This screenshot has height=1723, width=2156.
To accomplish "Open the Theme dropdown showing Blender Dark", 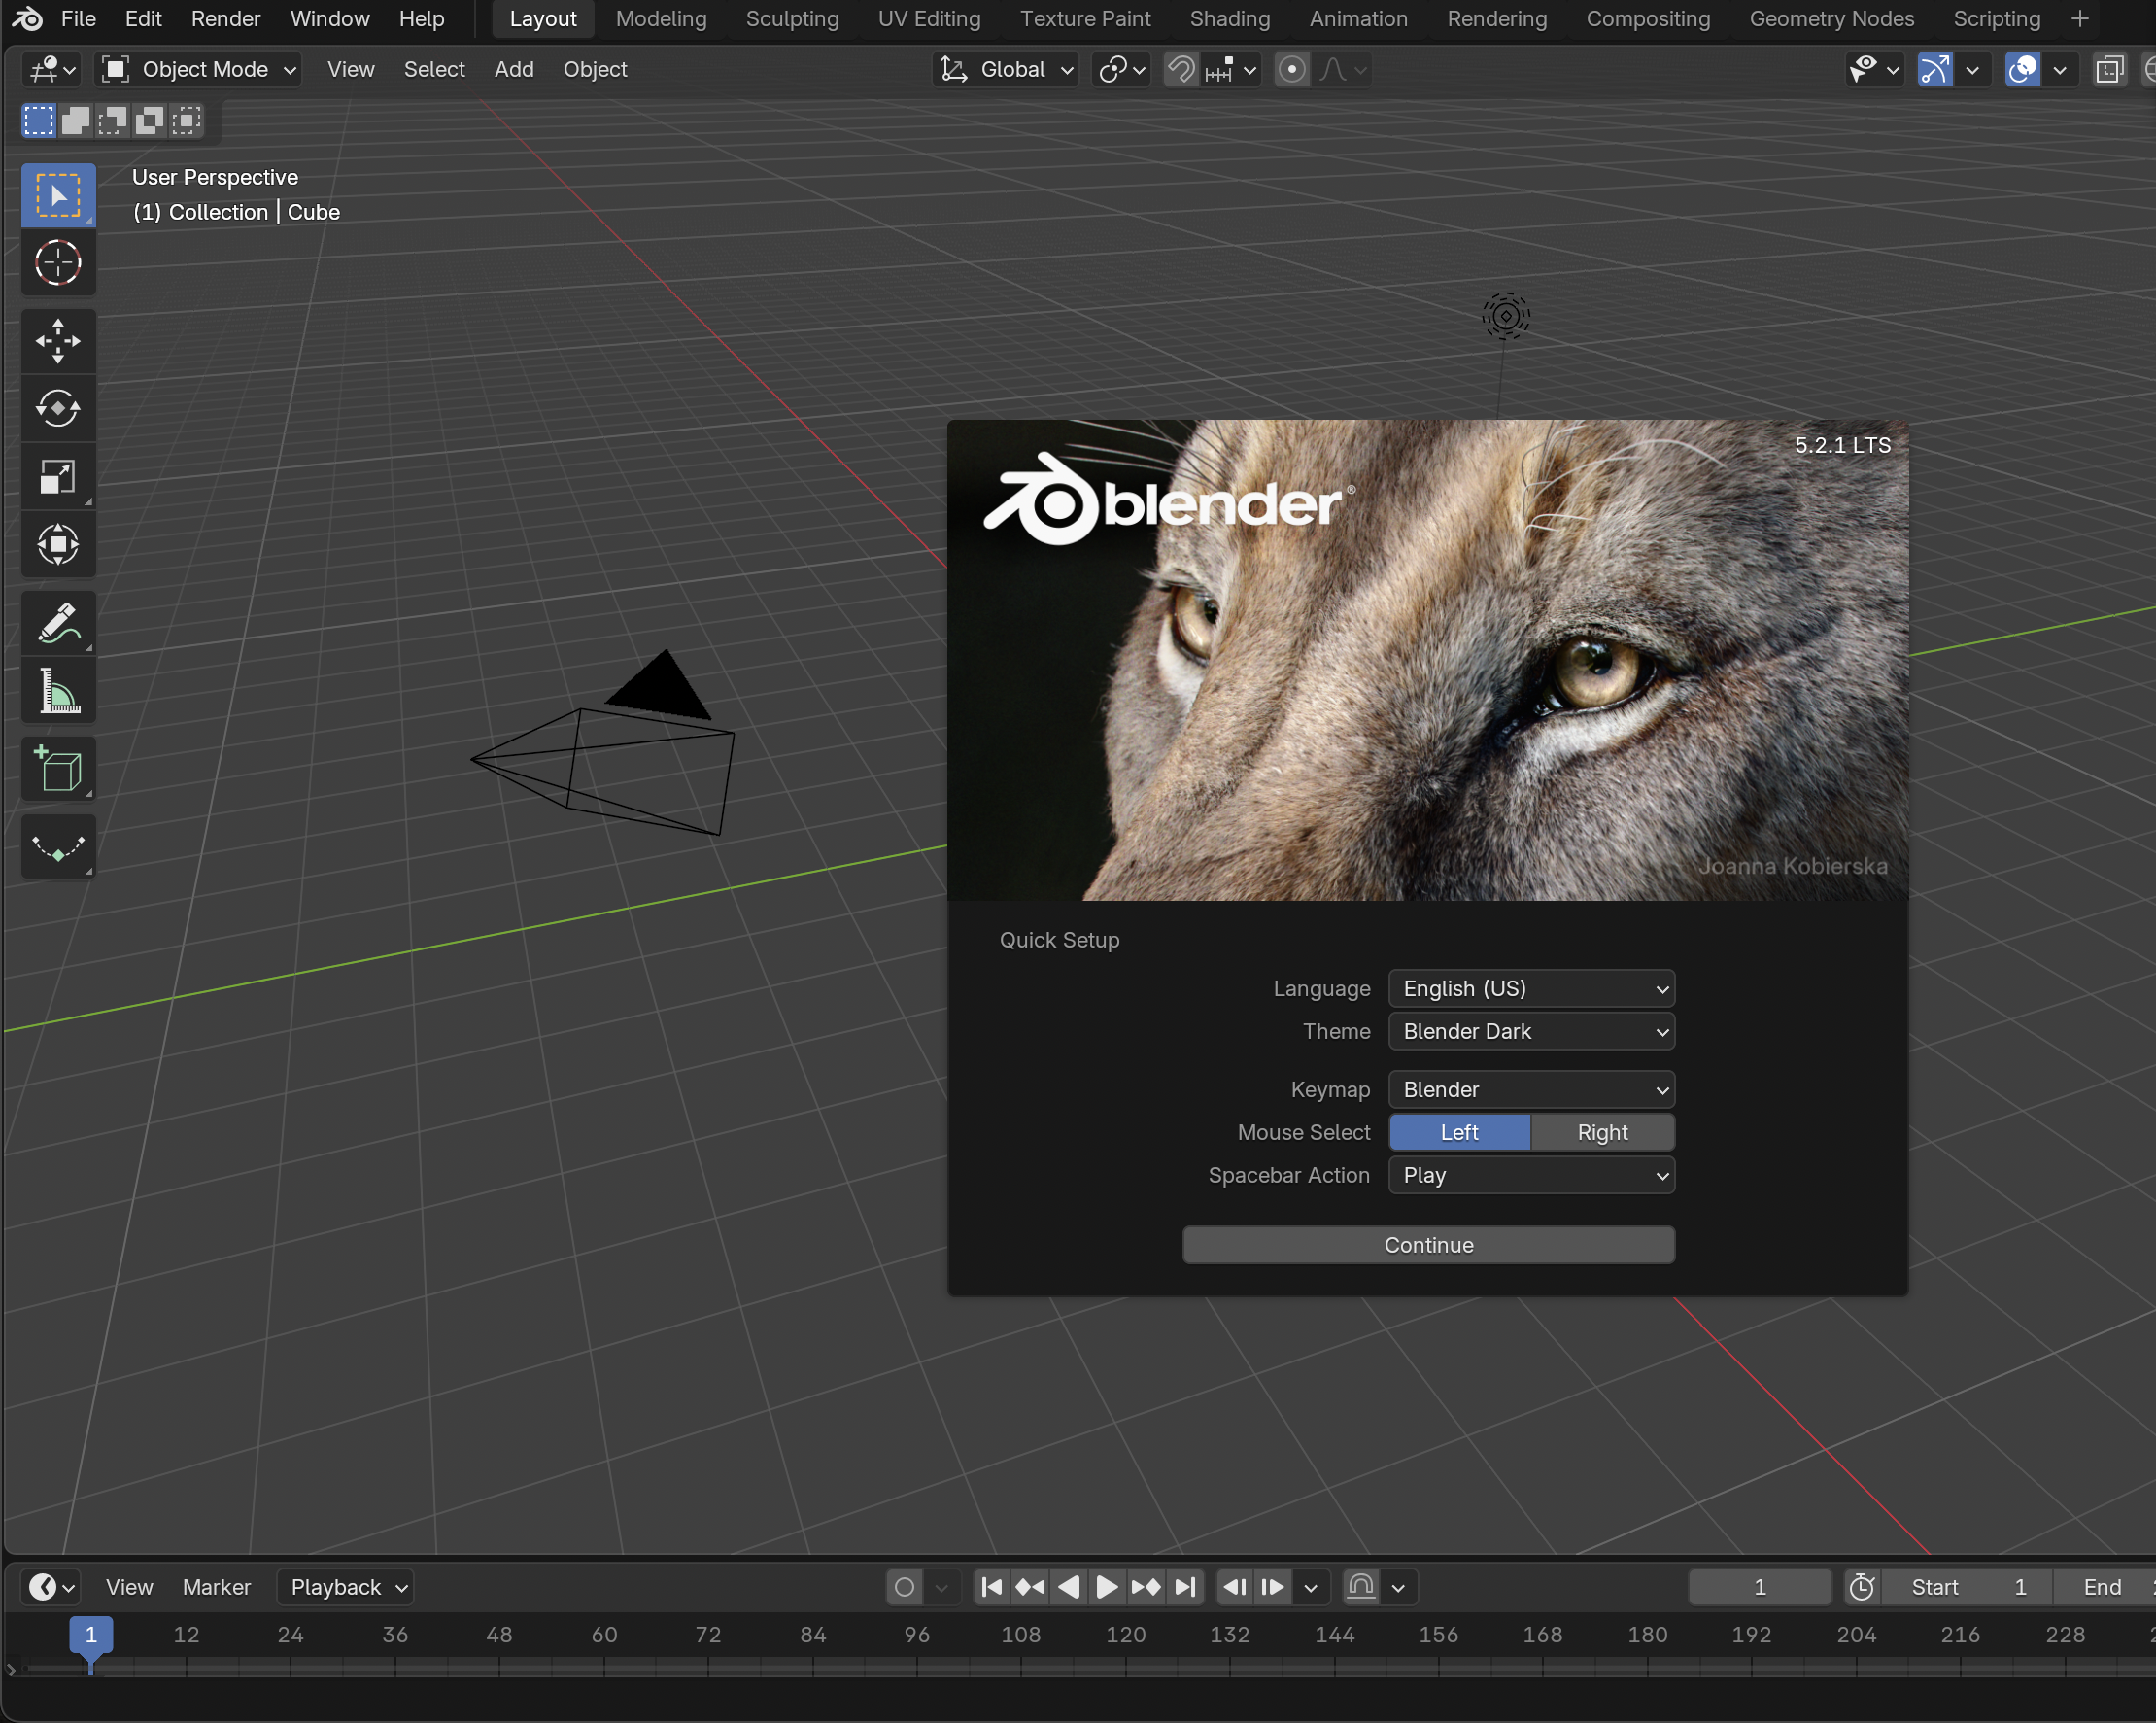I will [x=1531, y=1031].
